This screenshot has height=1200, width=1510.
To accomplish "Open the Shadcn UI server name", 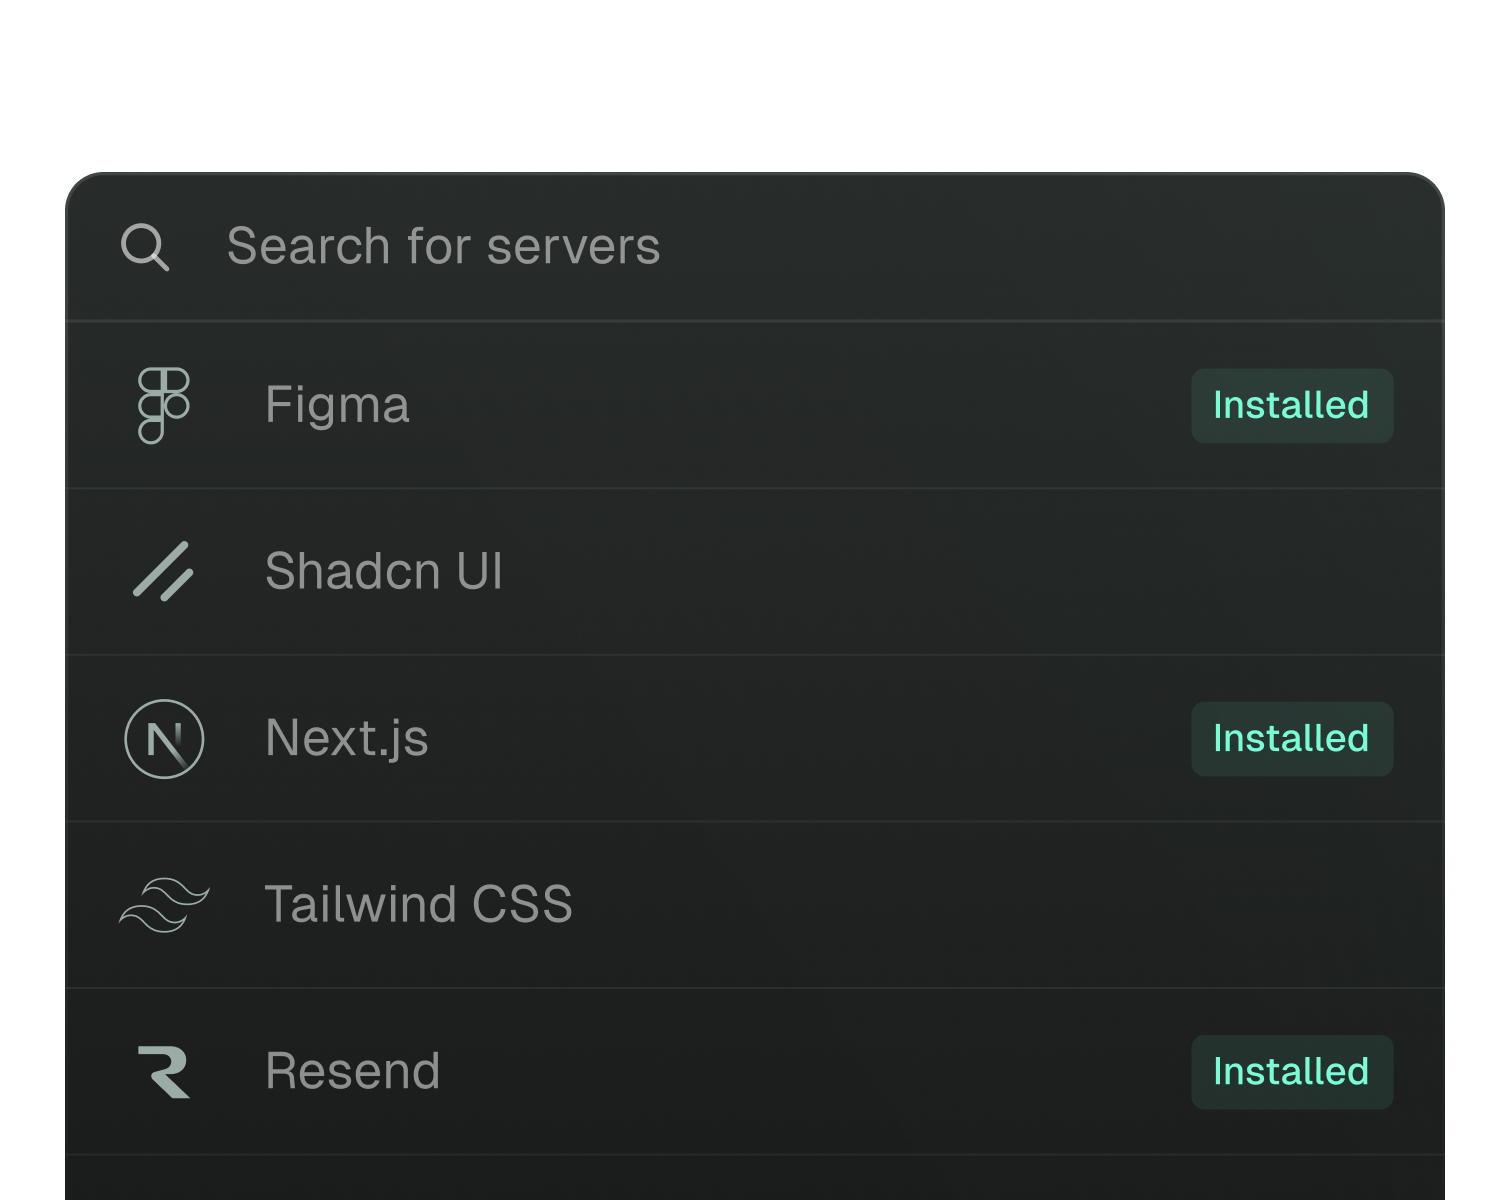I will coord(383,571).
